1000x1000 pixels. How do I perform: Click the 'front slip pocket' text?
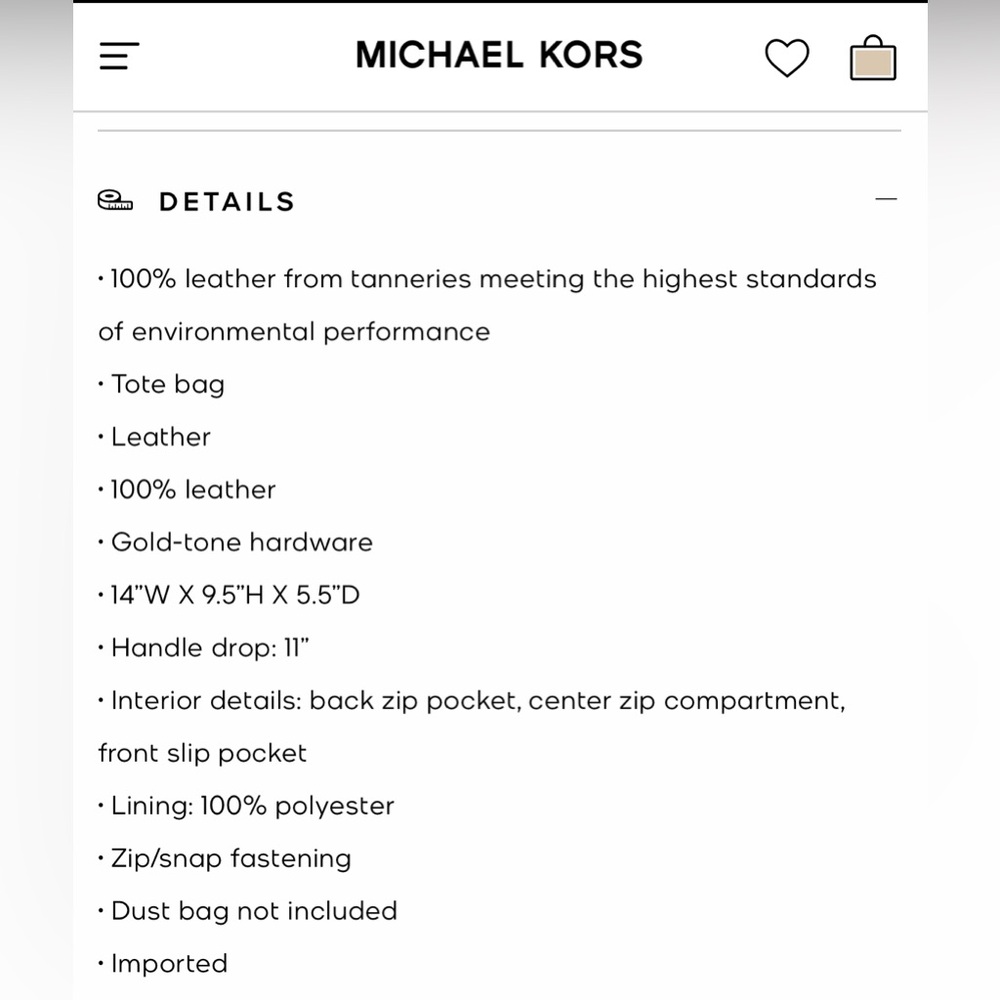[x=202, y=753]
